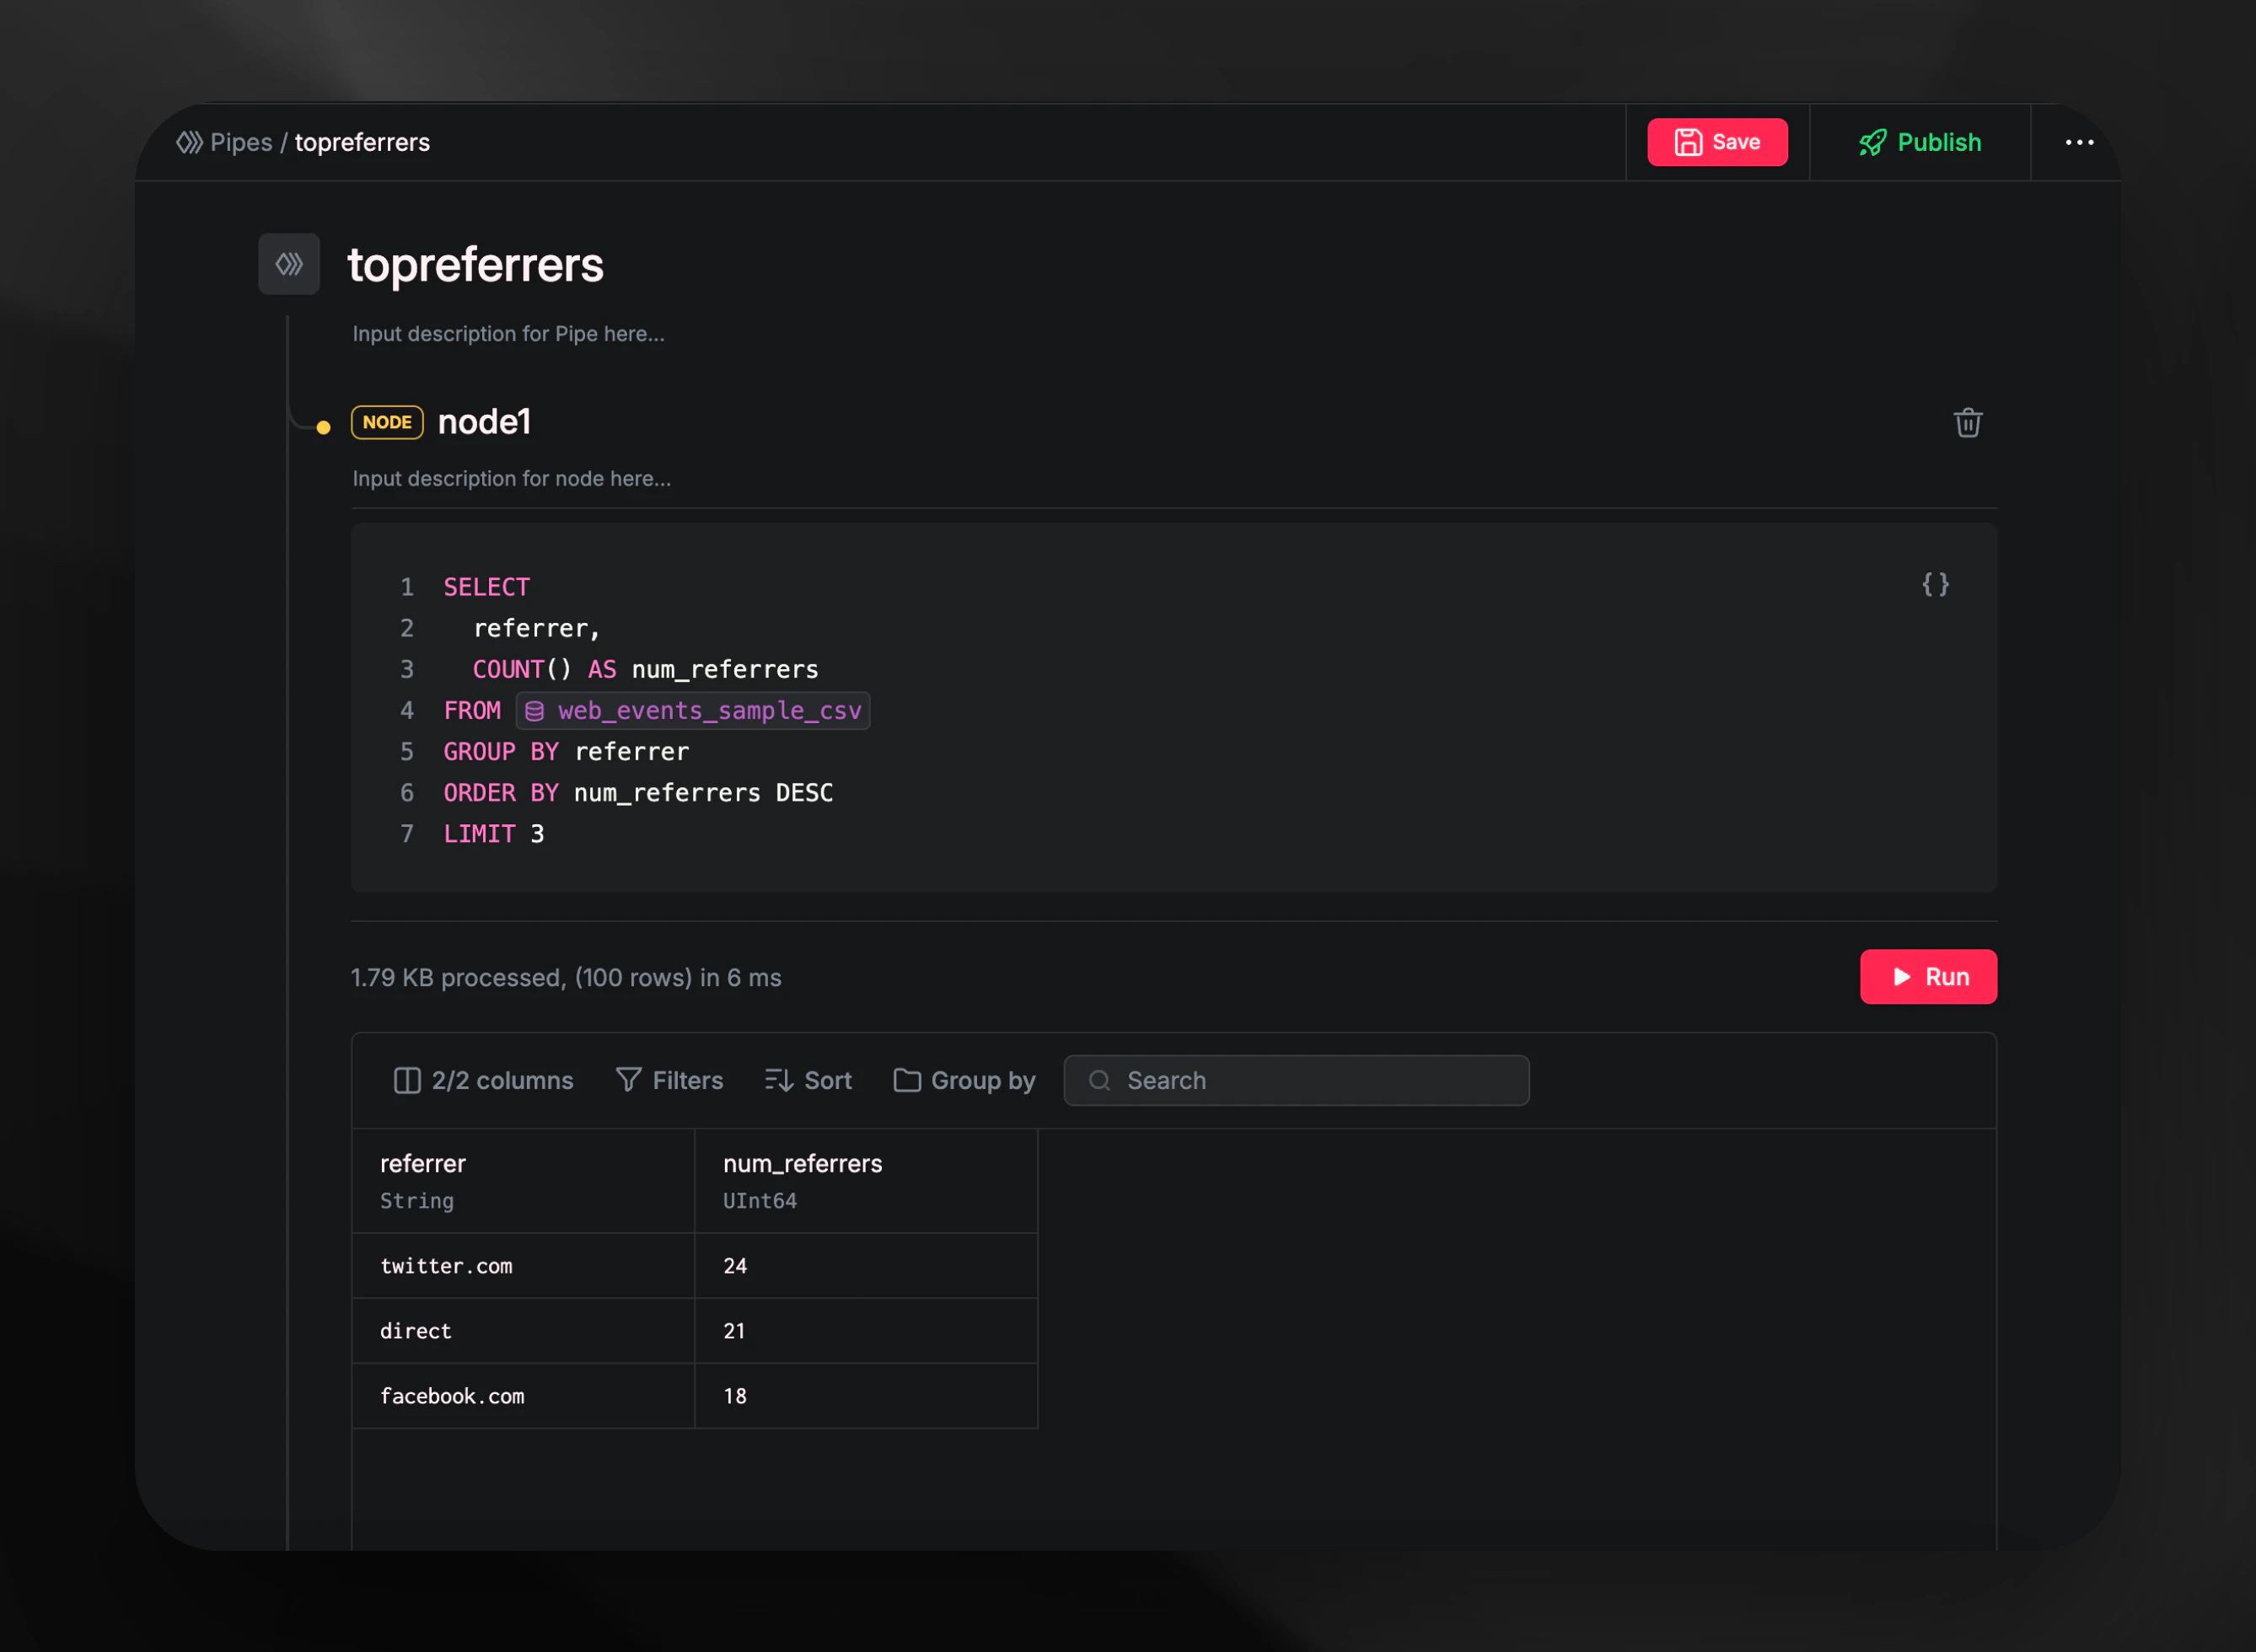Click the Pipes breadcrumb icon in header
The height and width of the screenshot is (1652, 2256).
[x=189, y=143]
